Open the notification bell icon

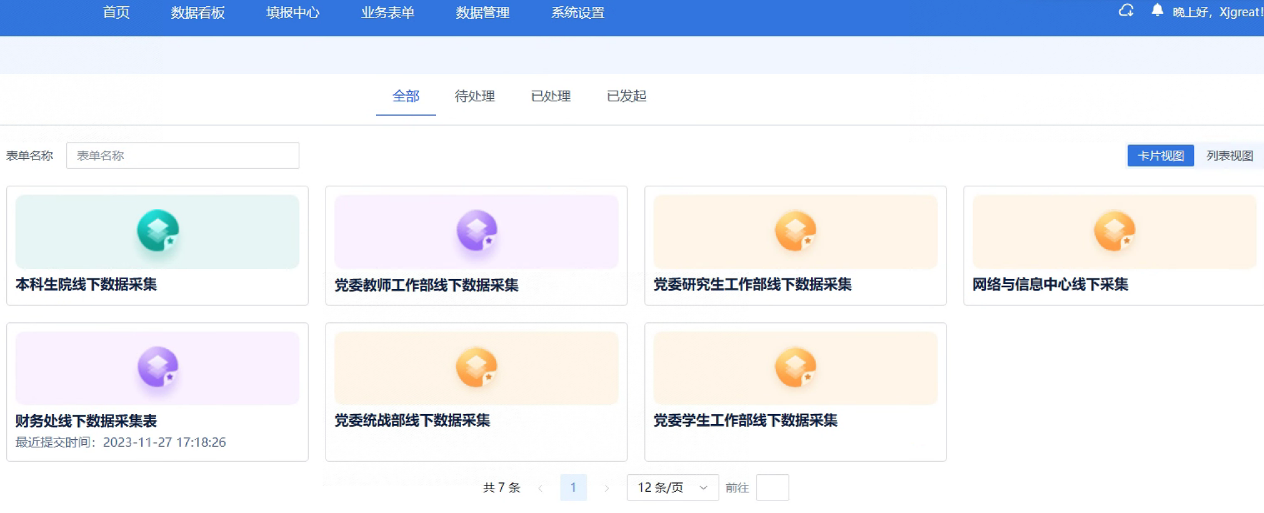1157,11
